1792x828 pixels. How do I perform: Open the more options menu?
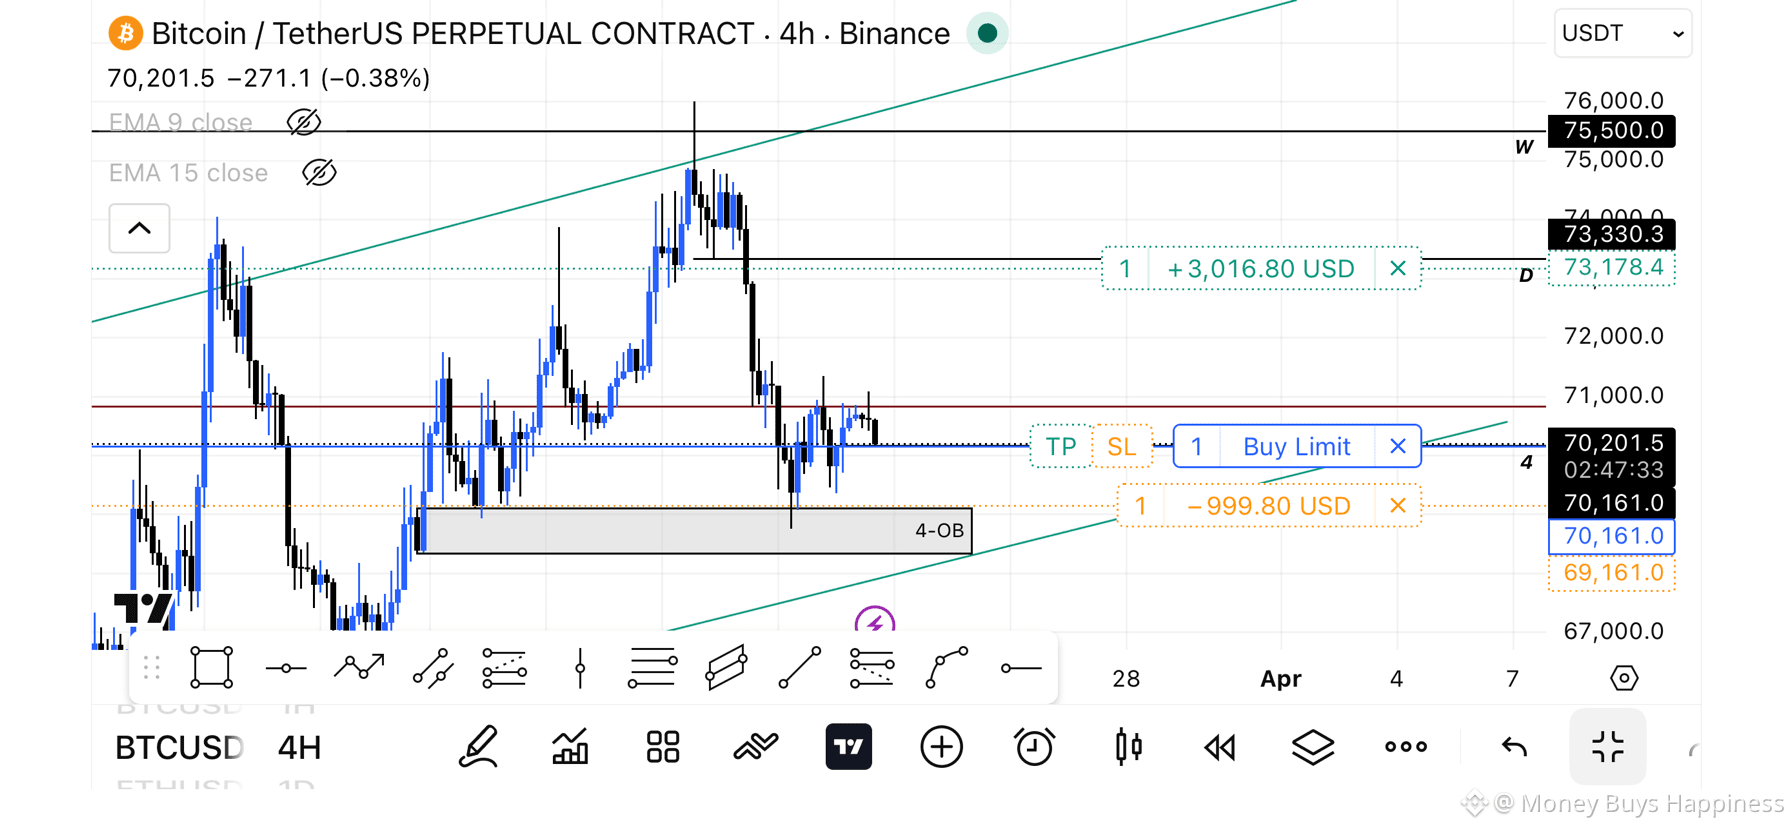(x=1406, y=747)
